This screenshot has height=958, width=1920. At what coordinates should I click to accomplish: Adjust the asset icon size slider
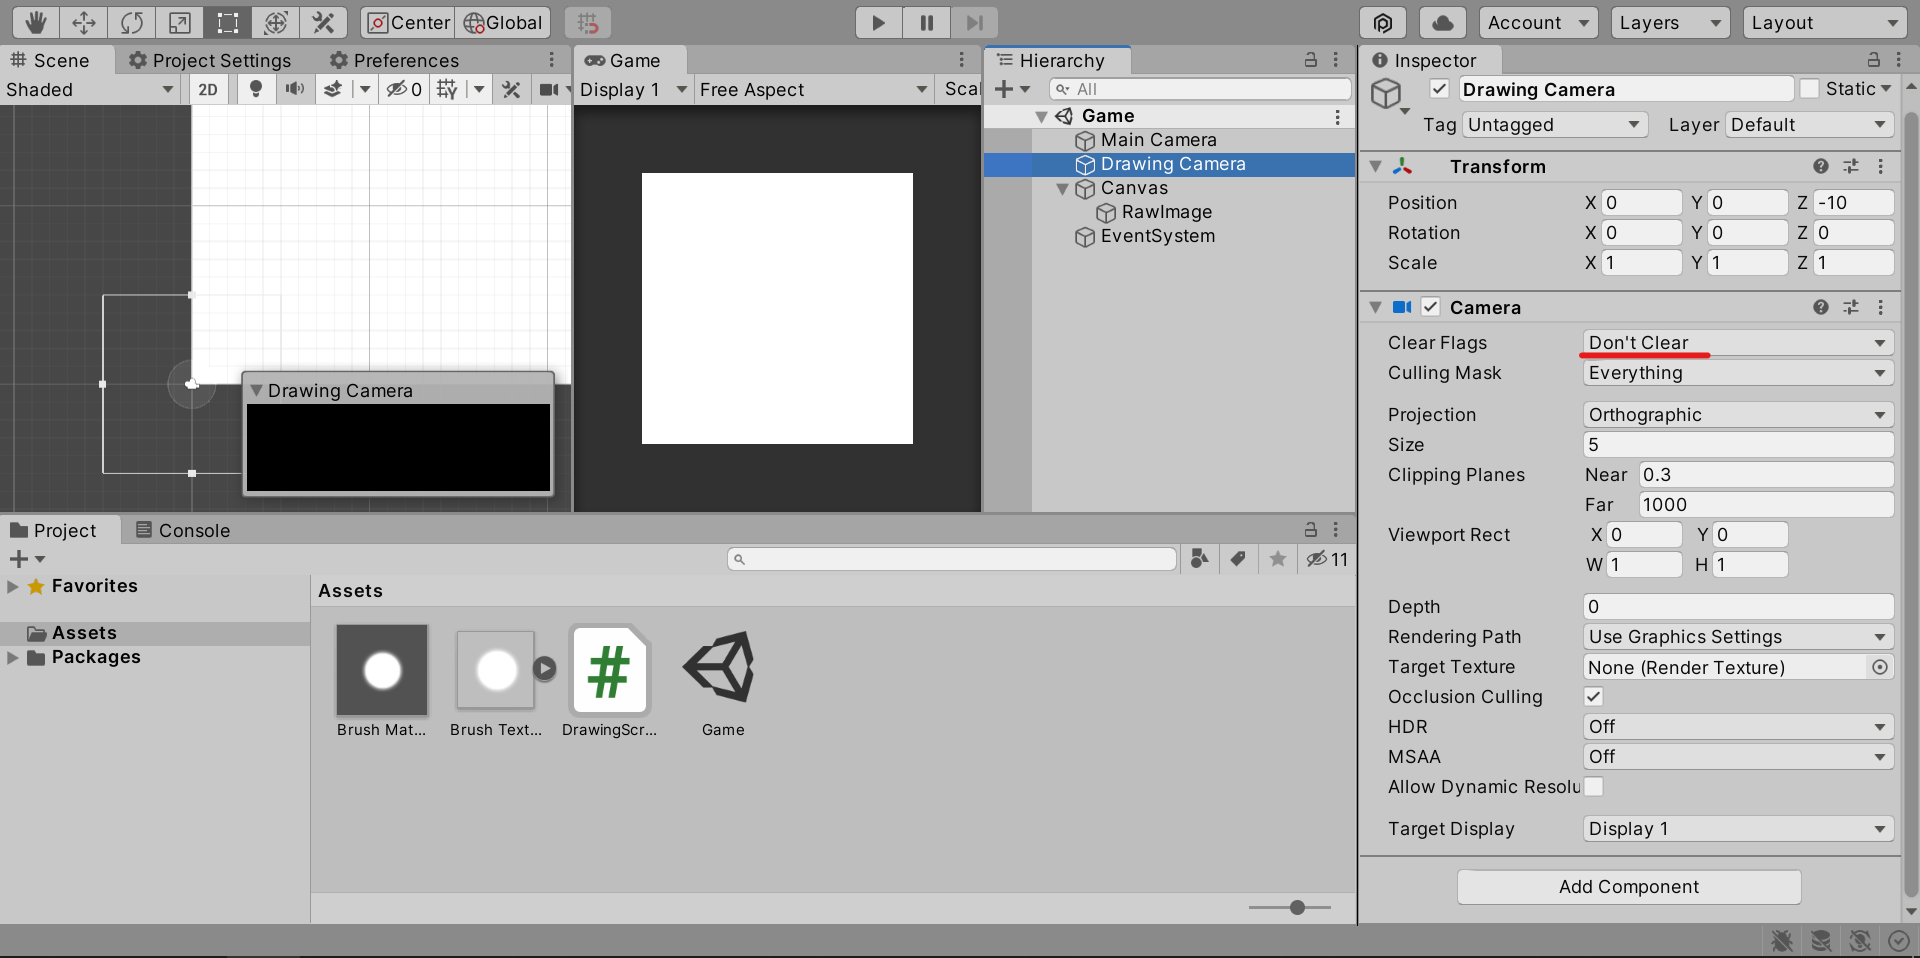click(1297, 907)
